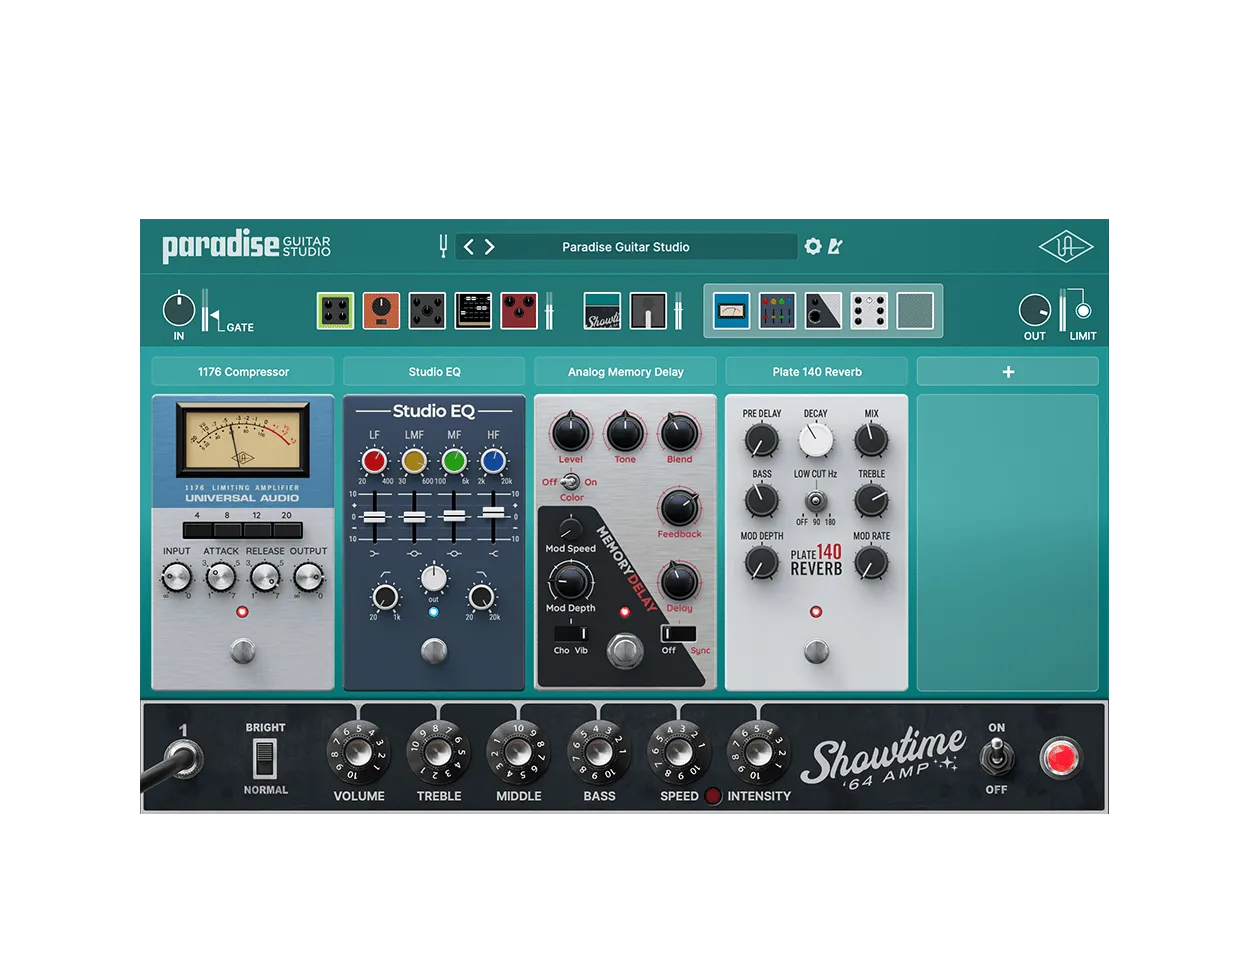Open the Paradise Guitar Studio preset name

pyautogui.click(x=626, y=247)
